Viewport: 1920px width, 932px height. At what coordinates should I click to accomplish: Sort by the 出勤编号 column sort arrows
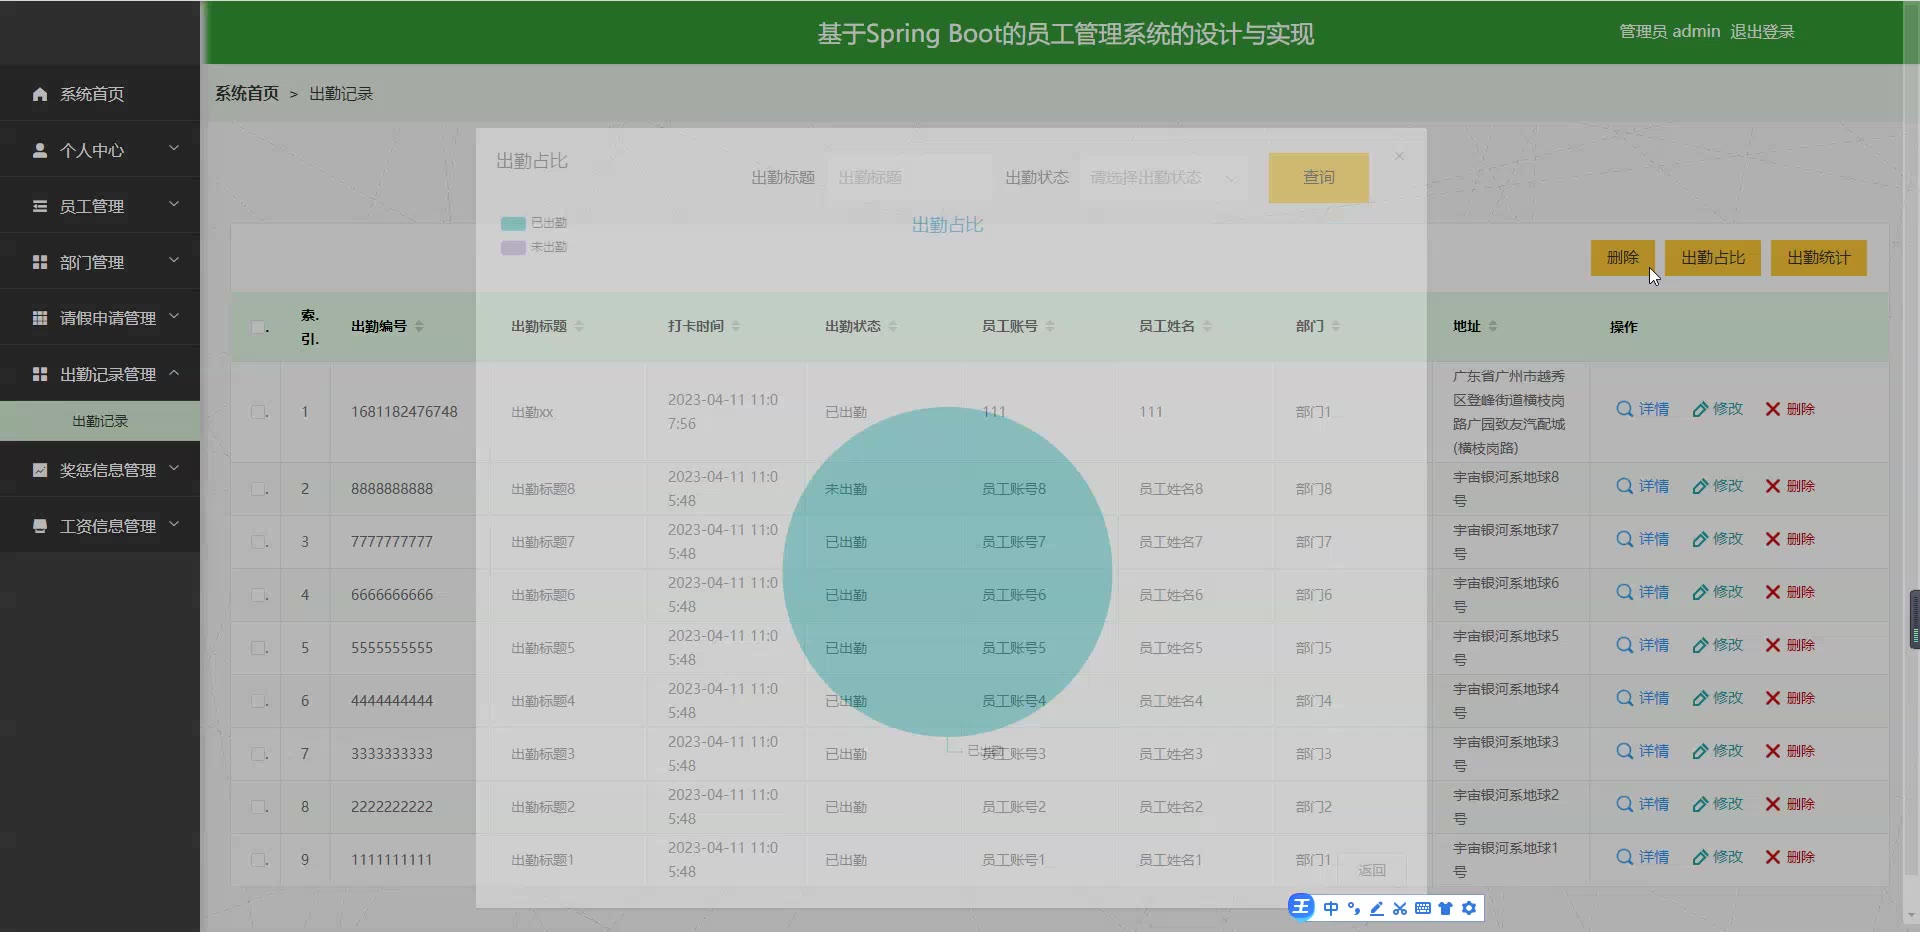(419, 326)
